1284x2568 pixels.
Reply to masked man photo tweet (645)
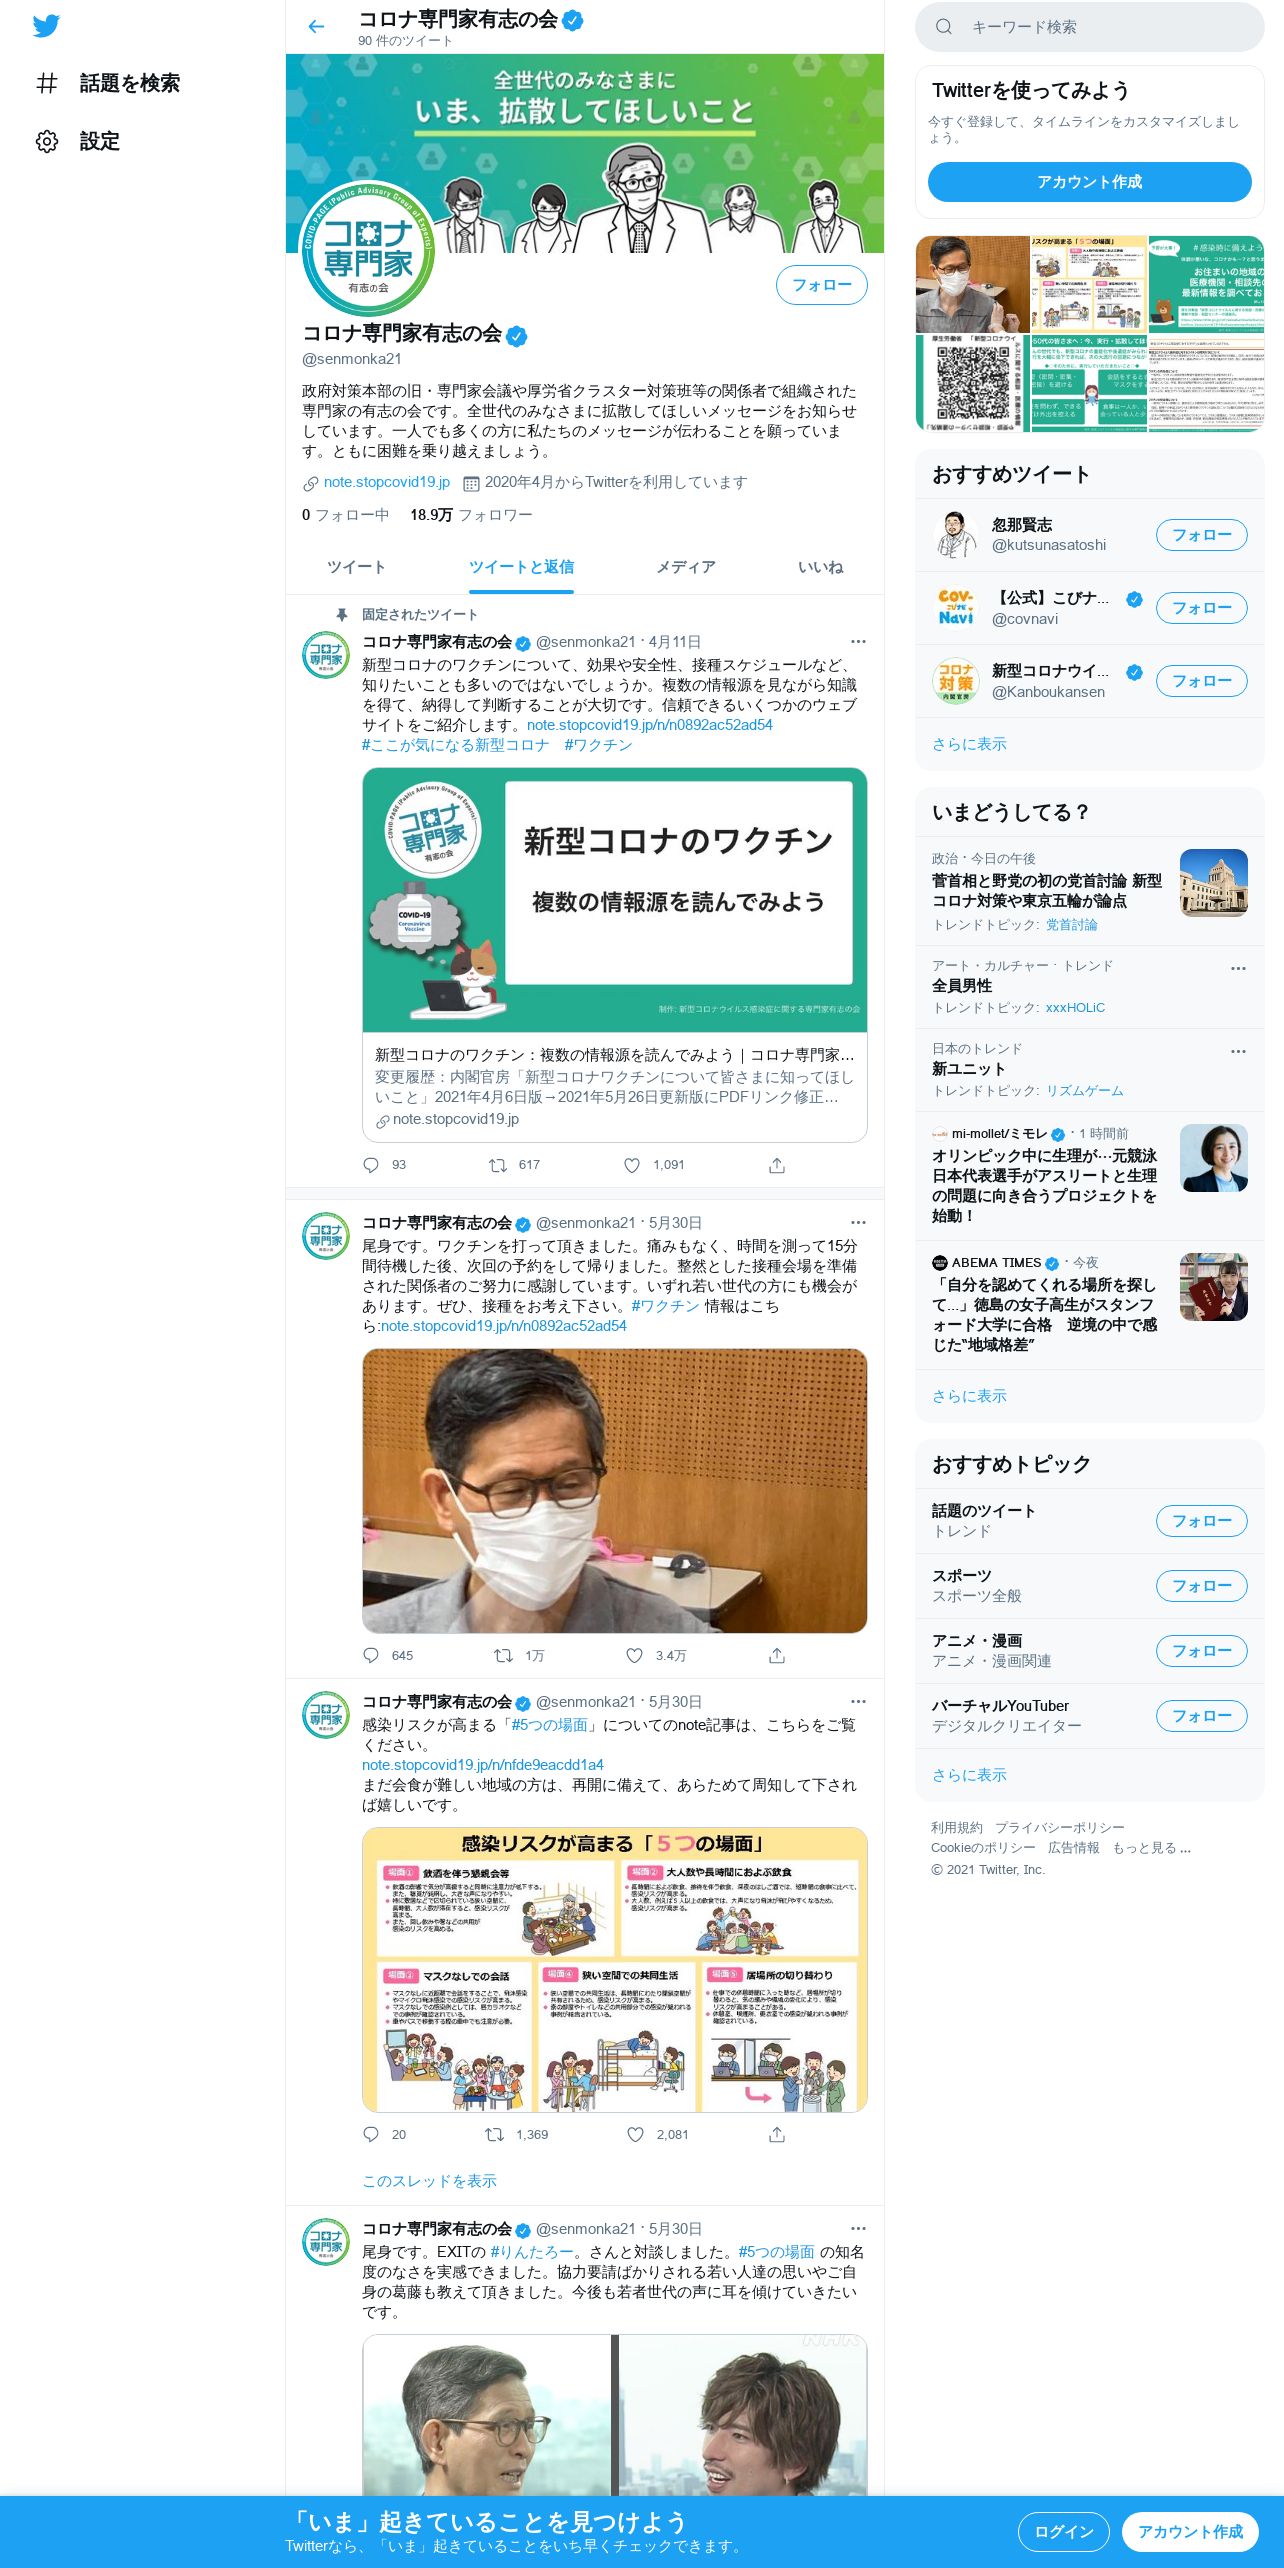(371, 1656)
